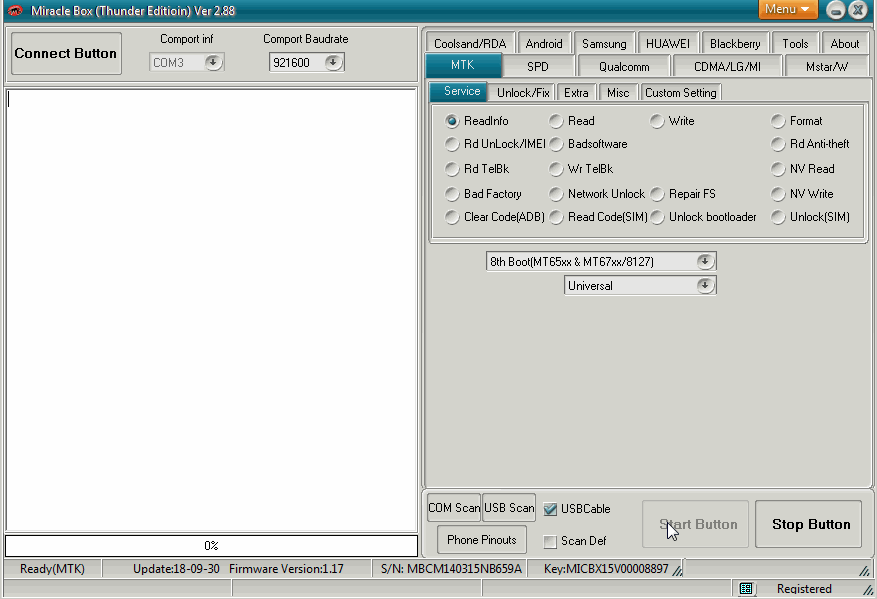Select the MTK tab
The height and width of the screenshot is (599, 877).
tap(463, 65)
